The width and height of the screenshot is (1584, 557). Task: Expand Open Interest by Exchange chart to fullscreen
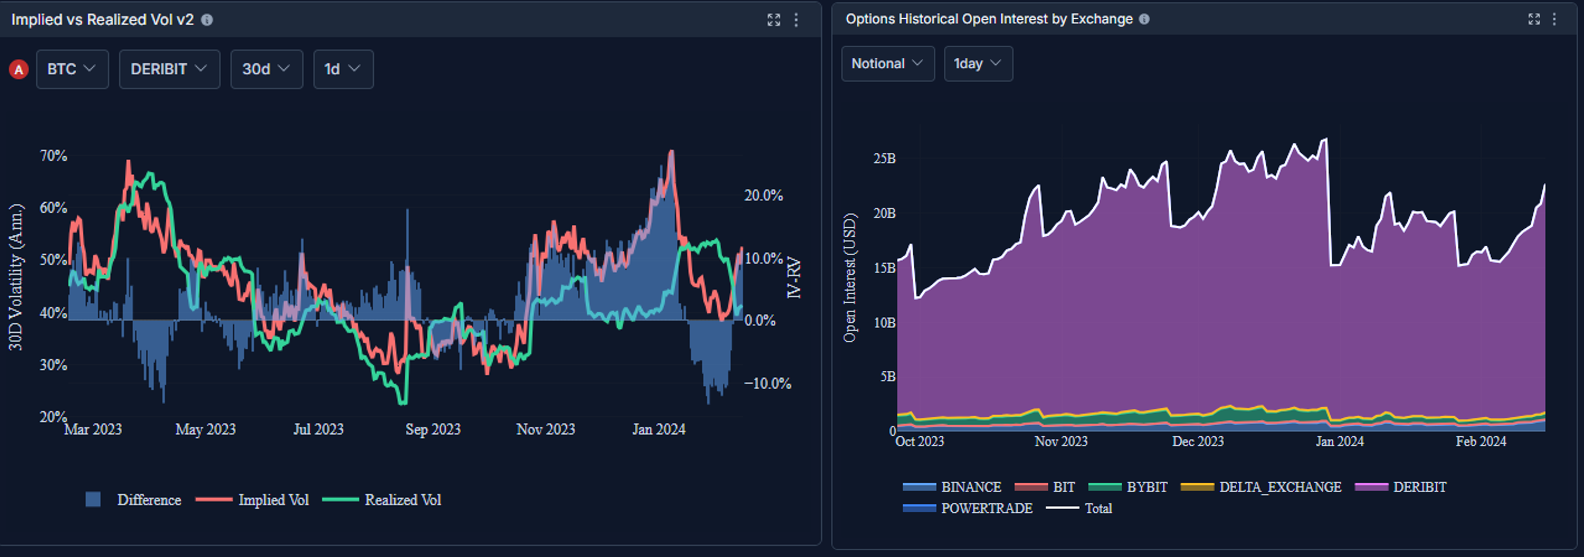(x=1534, y=19)
